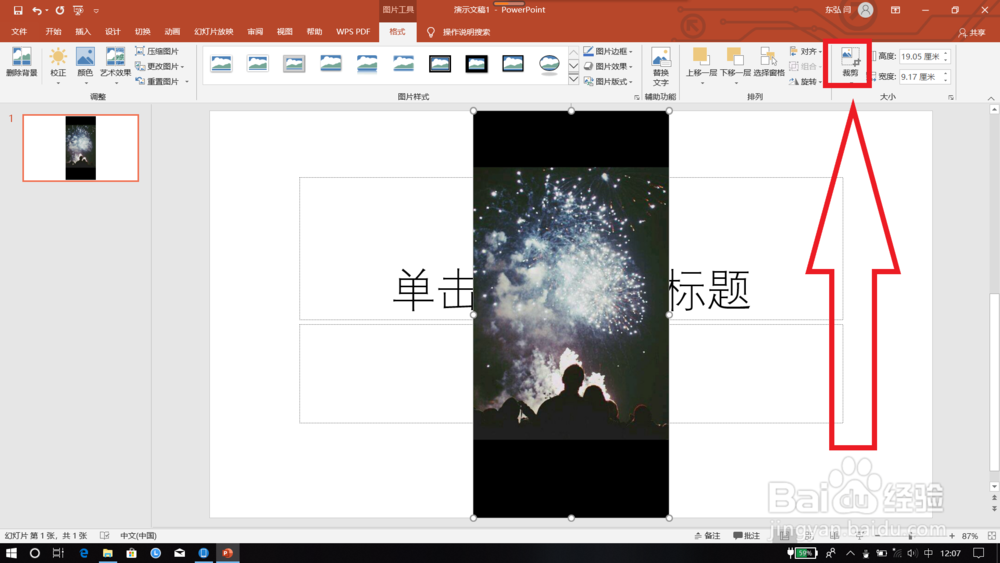Start slideshow from beginning icon in title bar
Image resolution: width=1000 pixels, height=563 pixels.
[78, 10]
